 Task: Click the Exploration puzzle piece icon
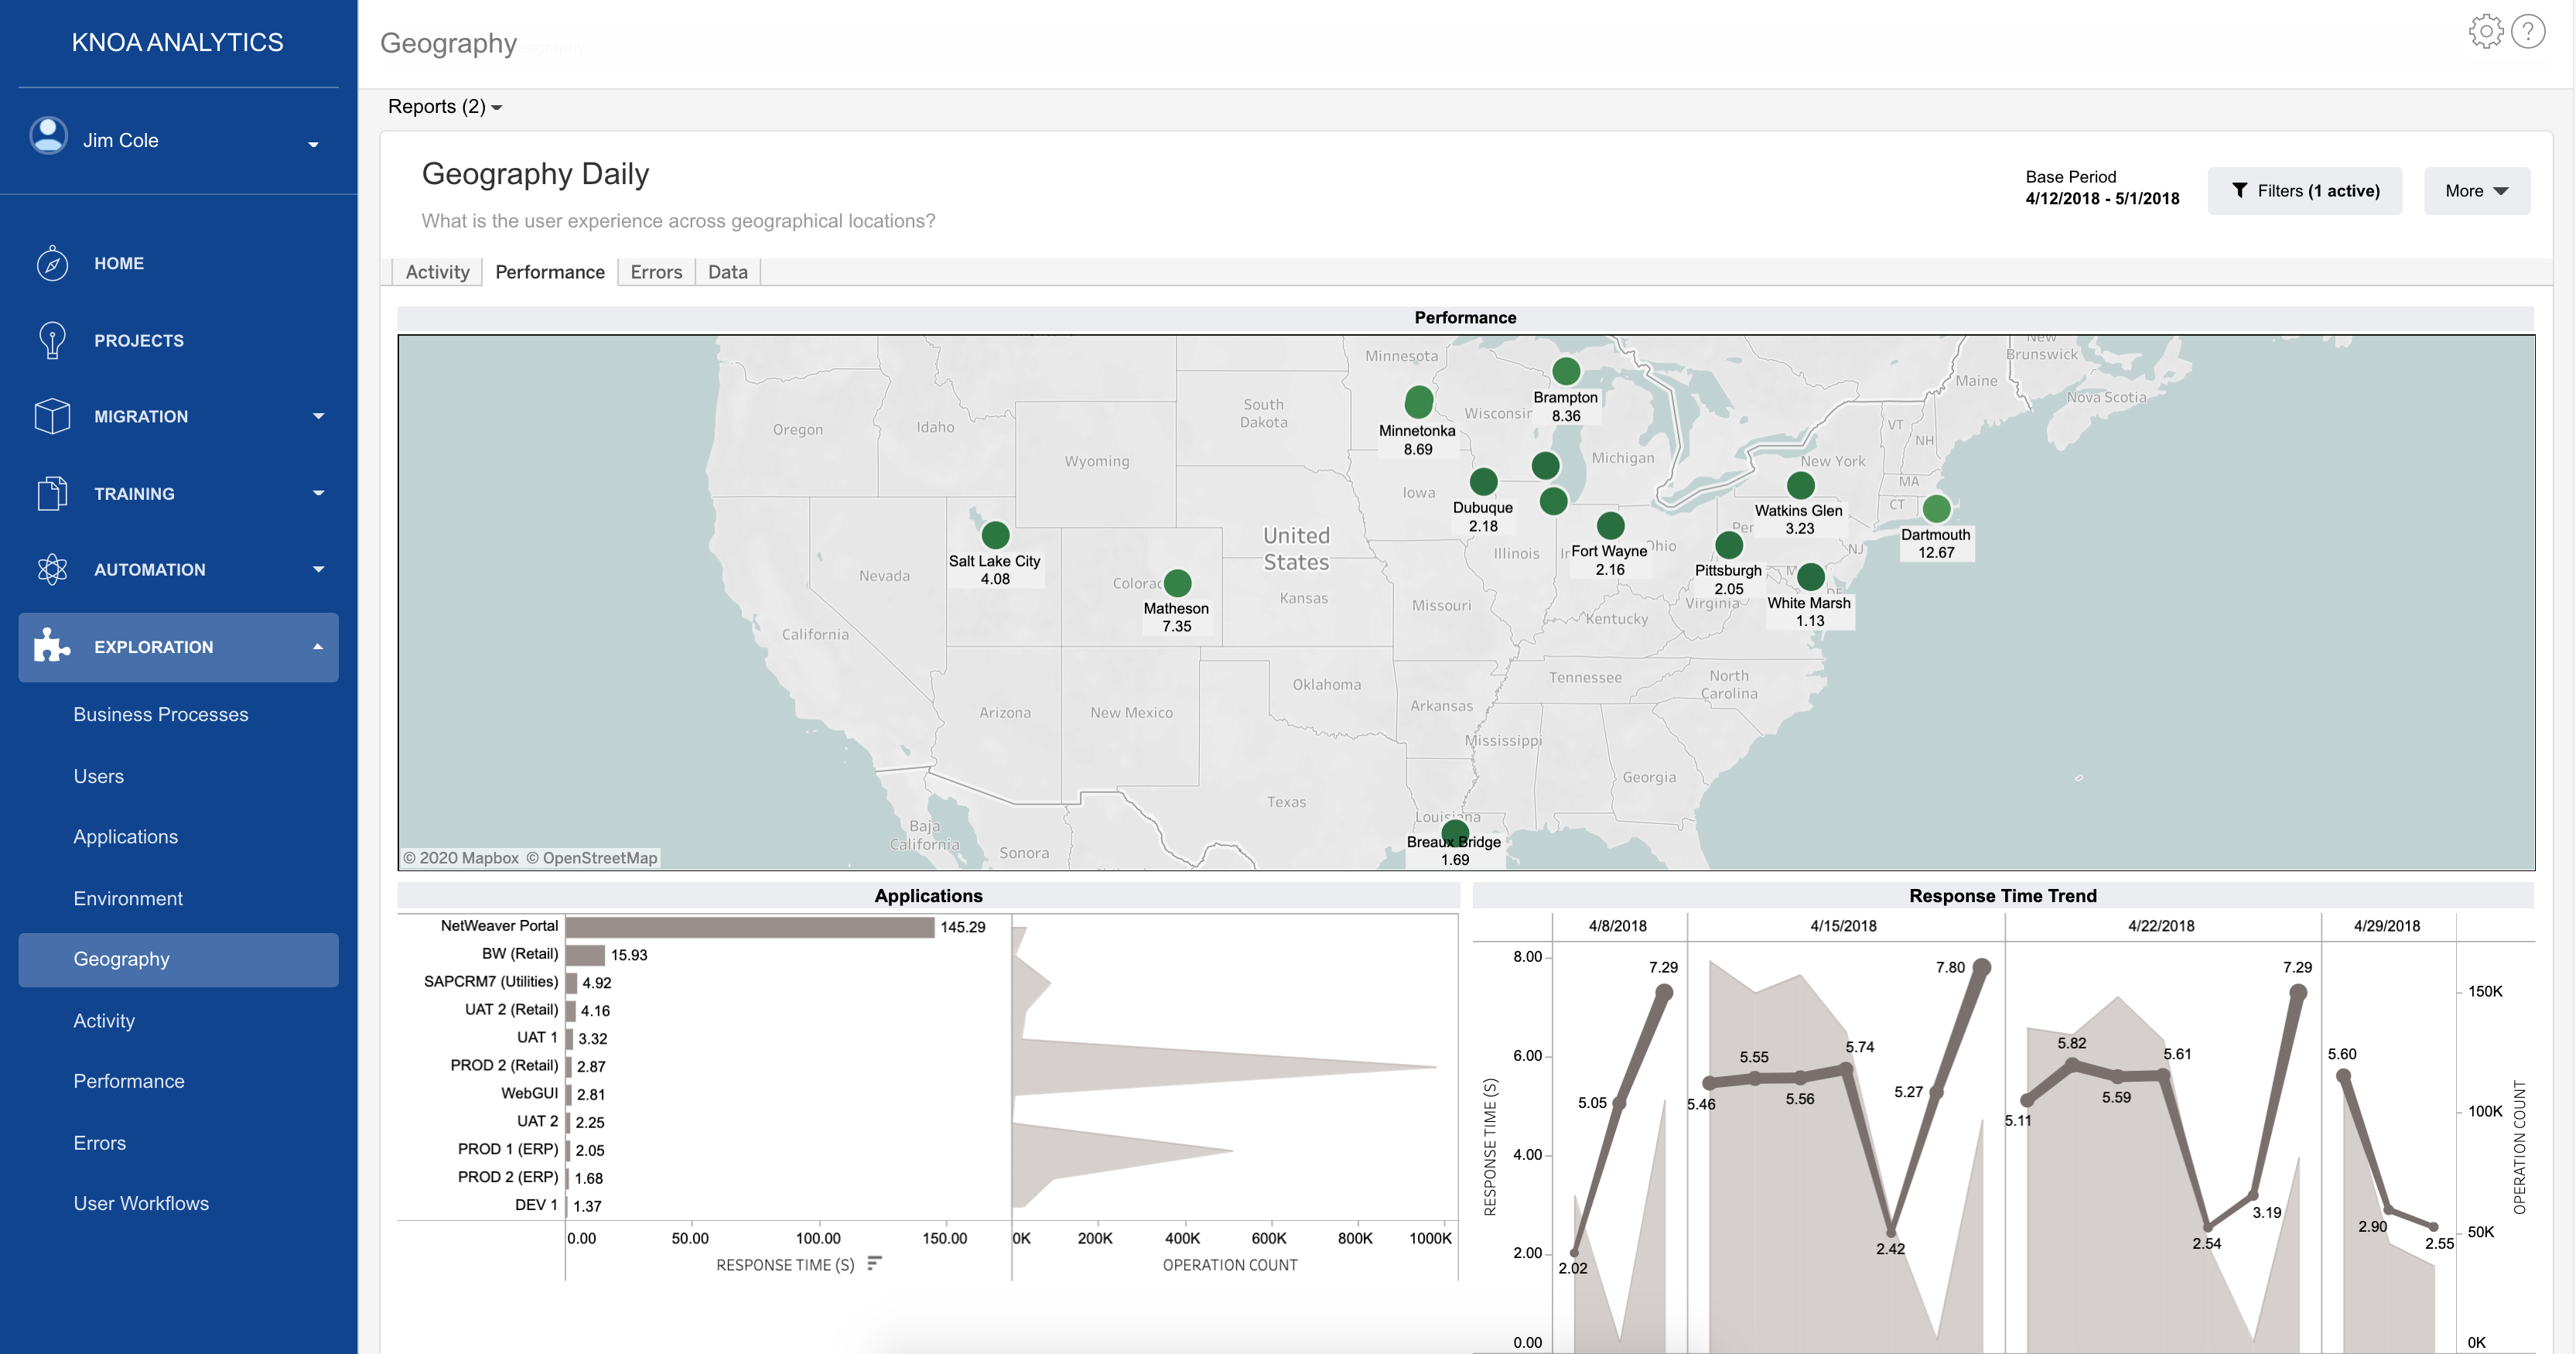coord(52,647)
